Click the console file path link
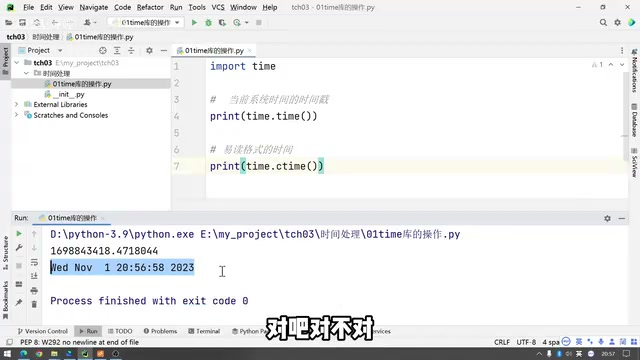The width and height of the screenshot is (640, 360). point(330,234)
